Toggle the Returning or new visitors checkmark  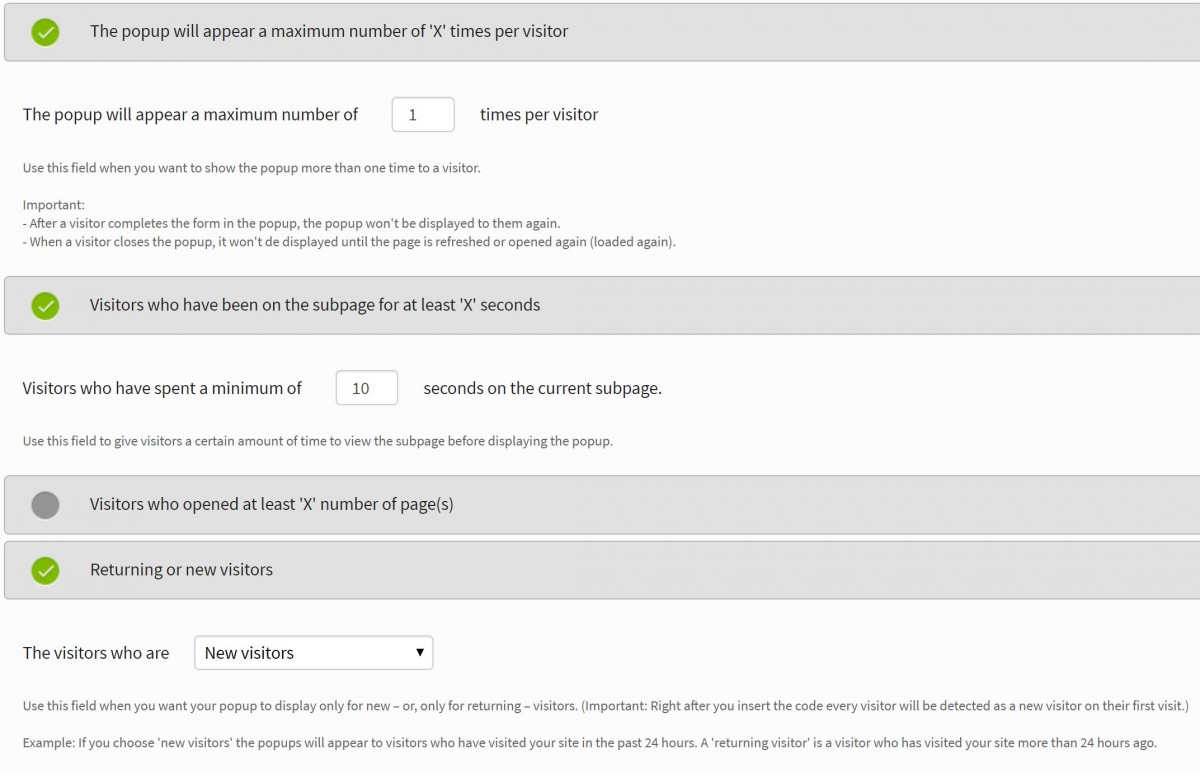[x=45, y=571]
